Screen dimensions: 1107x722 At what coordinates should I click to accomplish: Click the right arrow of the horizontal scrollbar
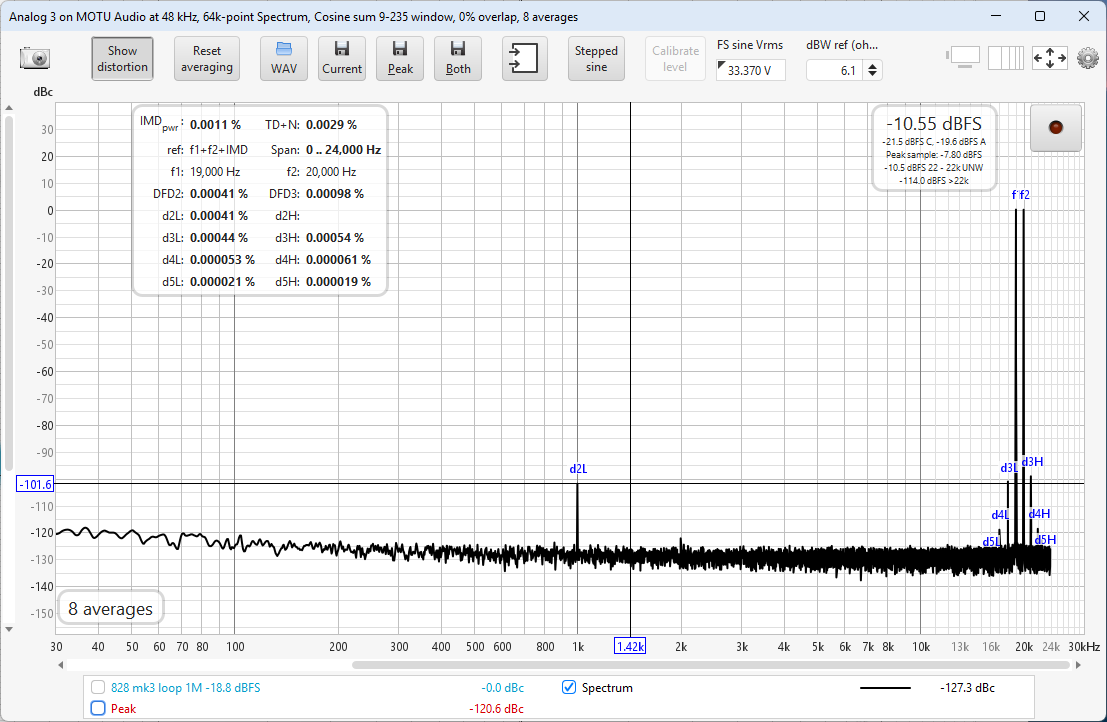click(1078, 665)
